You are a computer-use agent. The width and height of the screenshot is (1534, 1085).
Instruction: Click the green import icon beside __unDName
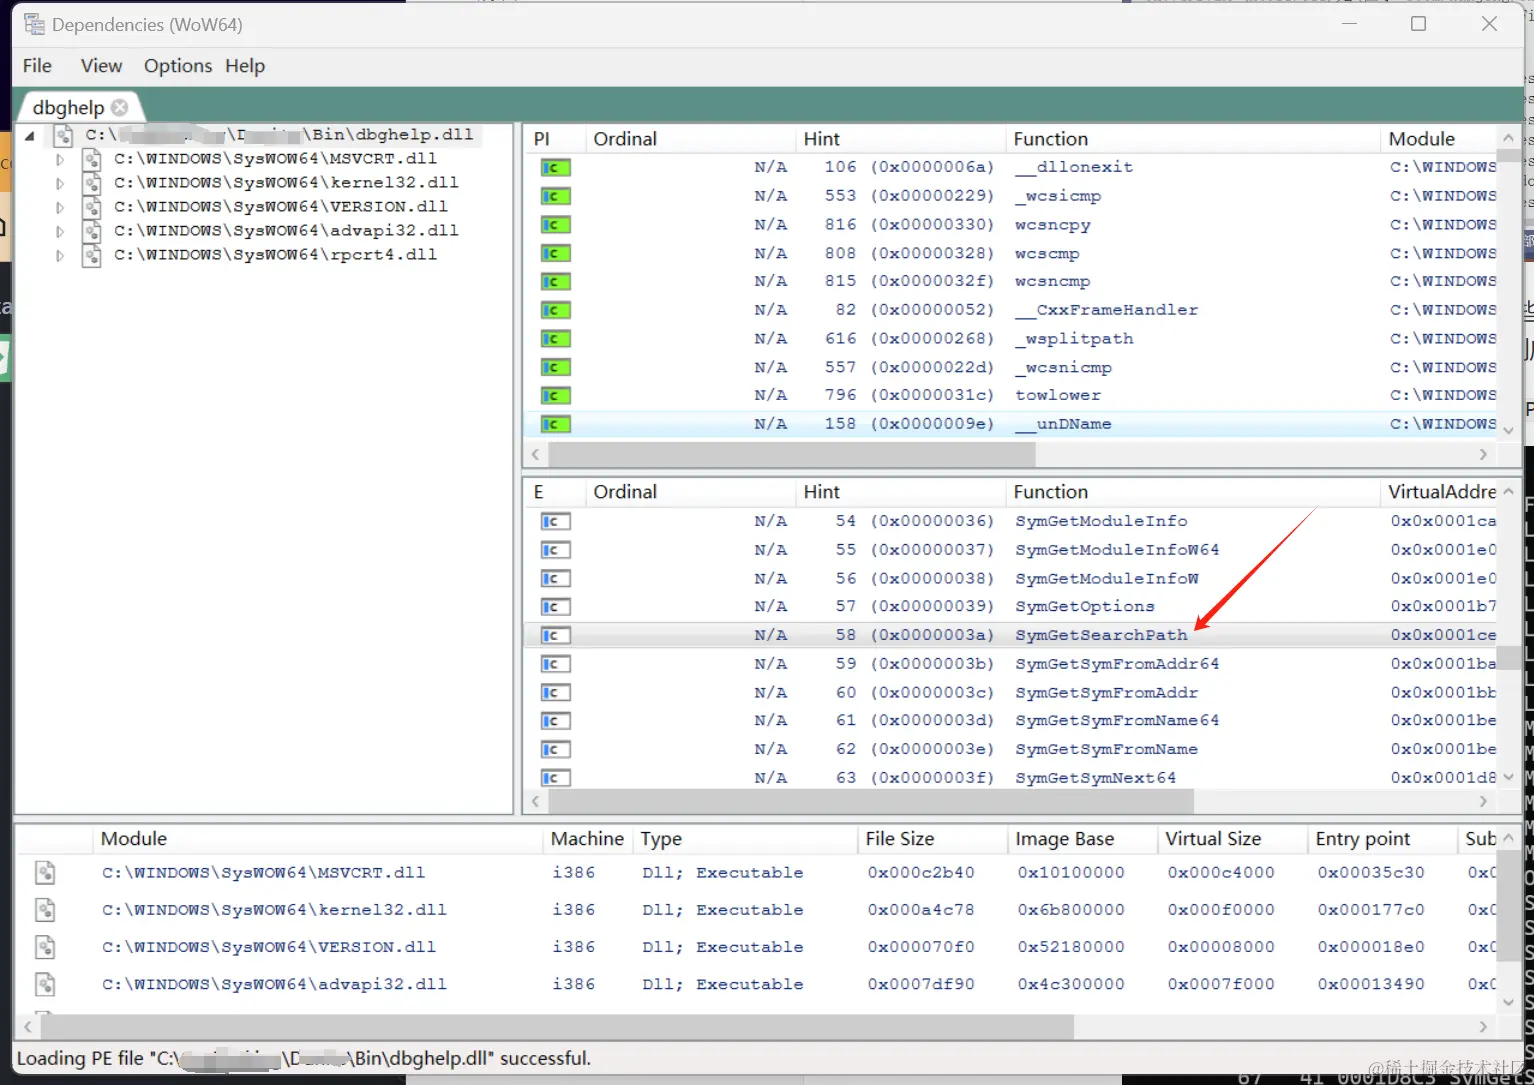555,425
